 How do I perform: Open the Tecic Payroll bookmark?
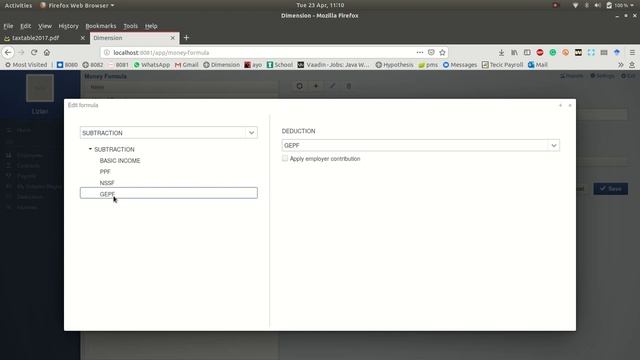(502, 64)
